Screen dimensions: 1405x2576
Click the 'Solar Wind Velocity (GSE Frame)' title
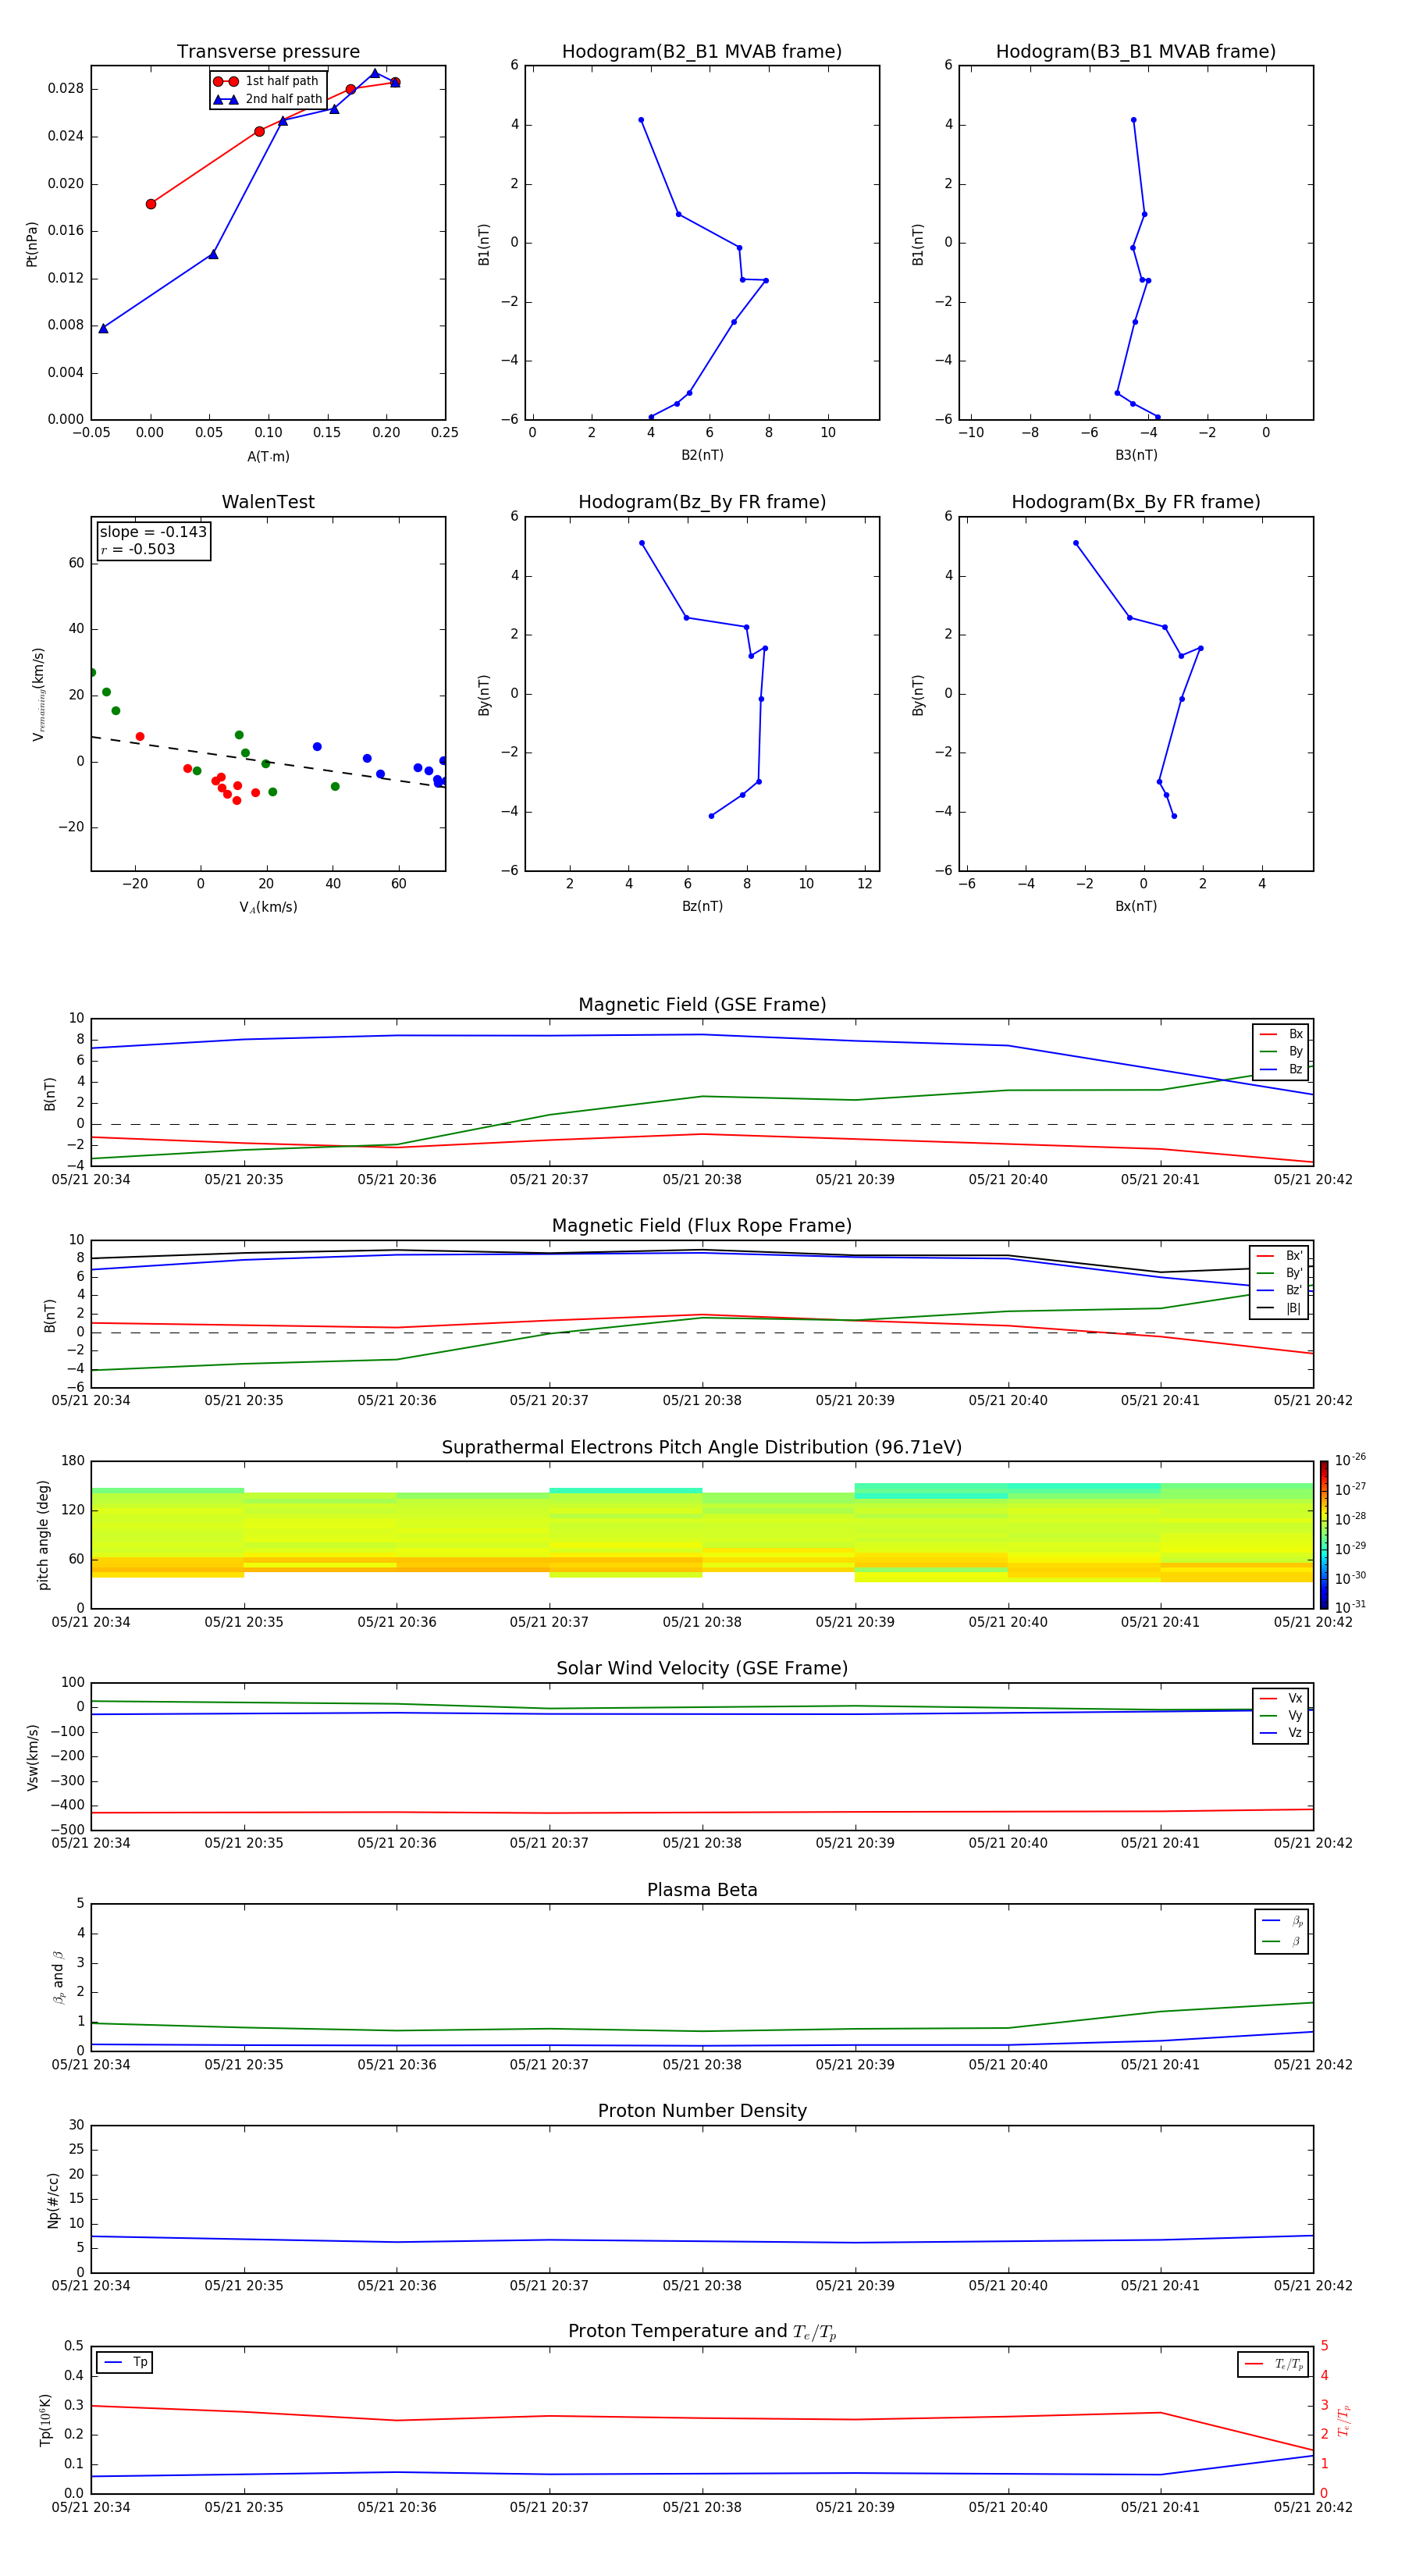tap(702, 1669)
